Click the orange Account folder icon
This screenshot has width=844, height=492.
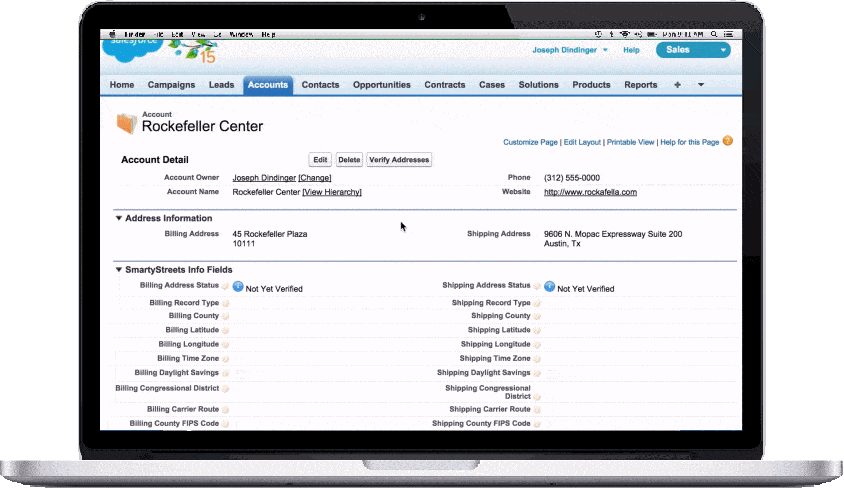tap(126, 123)
